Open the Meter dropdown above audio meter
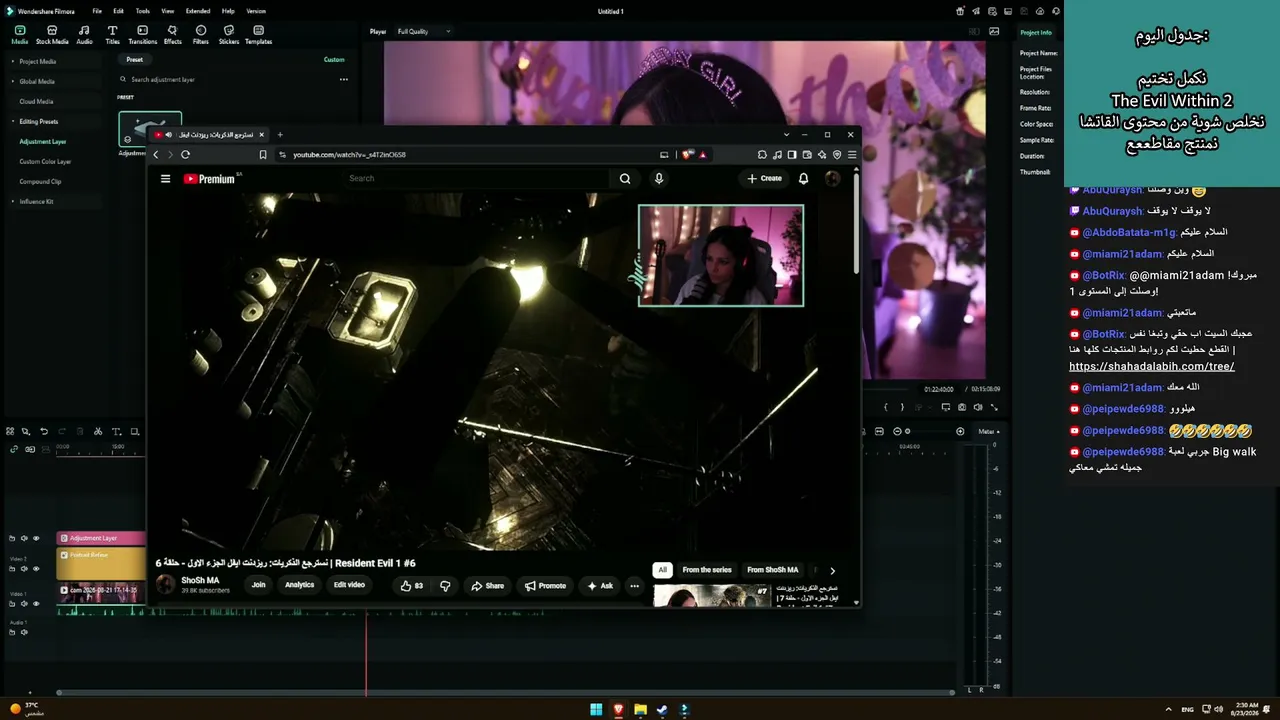The height and width of the screenshot is (720, 1280). [x=989, y=431]
